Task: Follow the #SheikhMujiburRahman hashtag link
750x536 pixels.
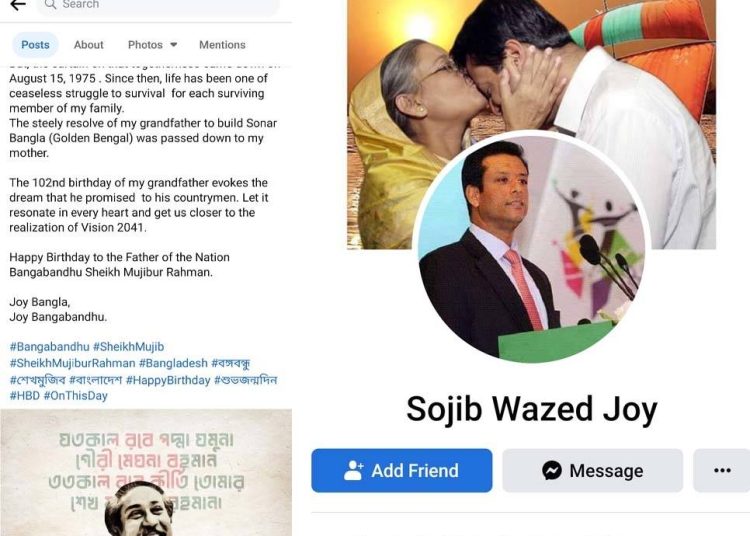Action: (72, 363)
